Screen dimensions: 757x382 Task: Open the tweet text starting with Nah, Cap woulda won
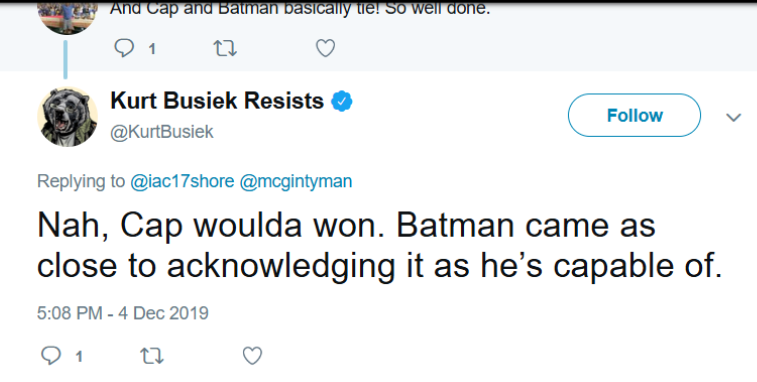379,246
